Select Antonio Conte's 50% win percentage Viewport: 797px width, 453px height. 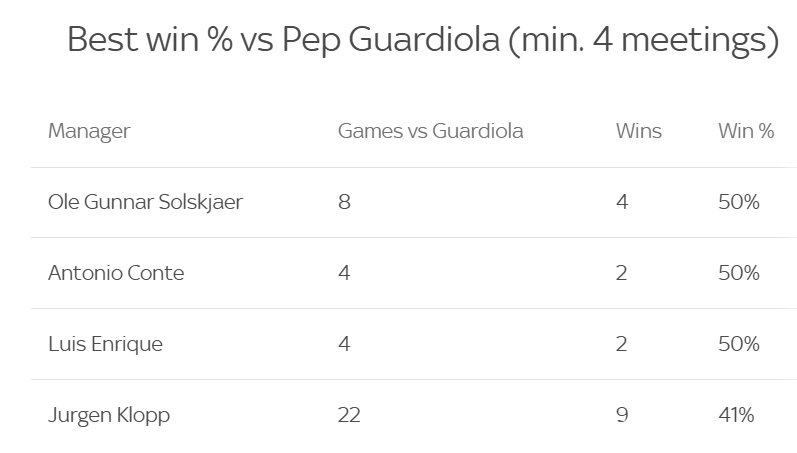click(x=739, y=273)
